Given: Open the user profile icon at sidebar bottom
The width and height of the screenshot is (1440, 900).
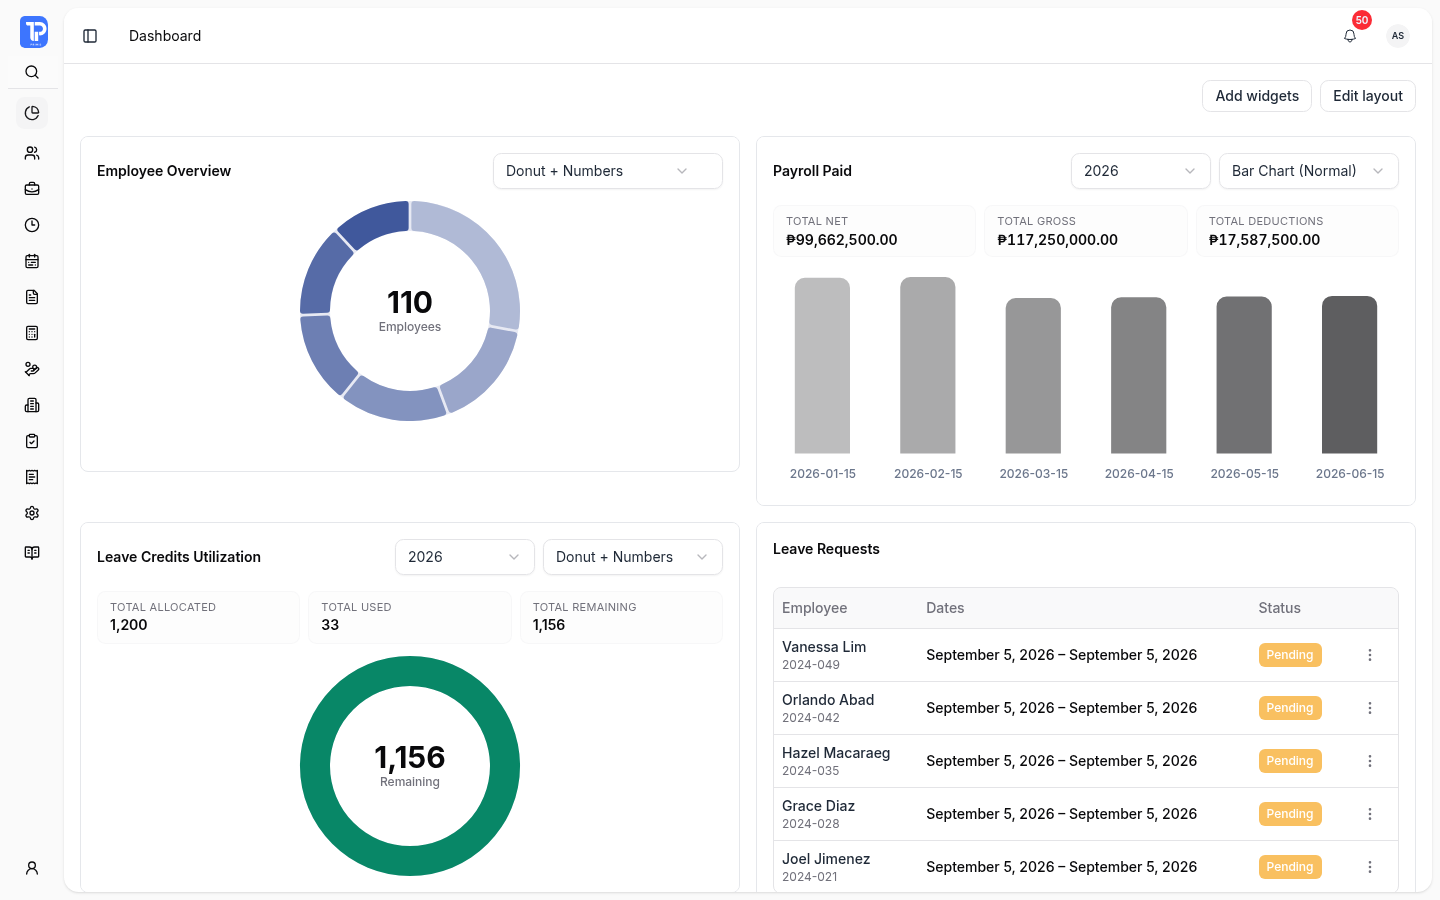Looking at the screenshot, I should point(32,868).
